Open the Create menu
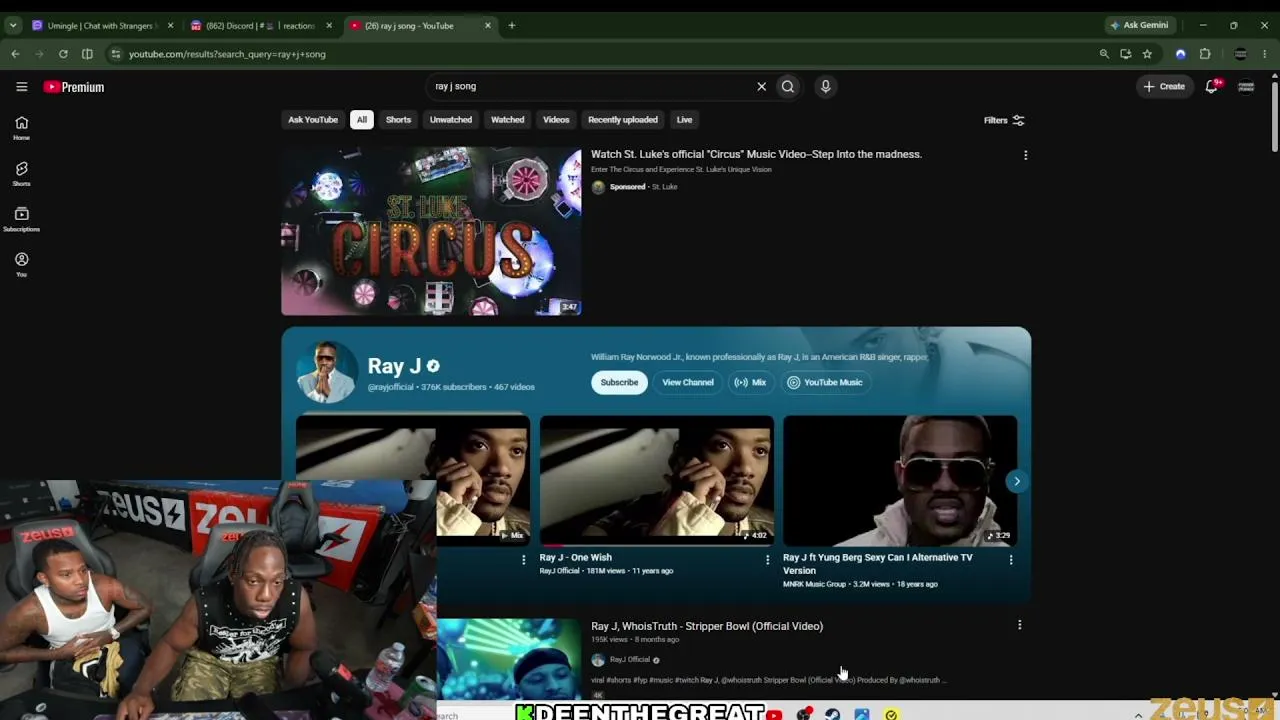 coord(1165,87)
